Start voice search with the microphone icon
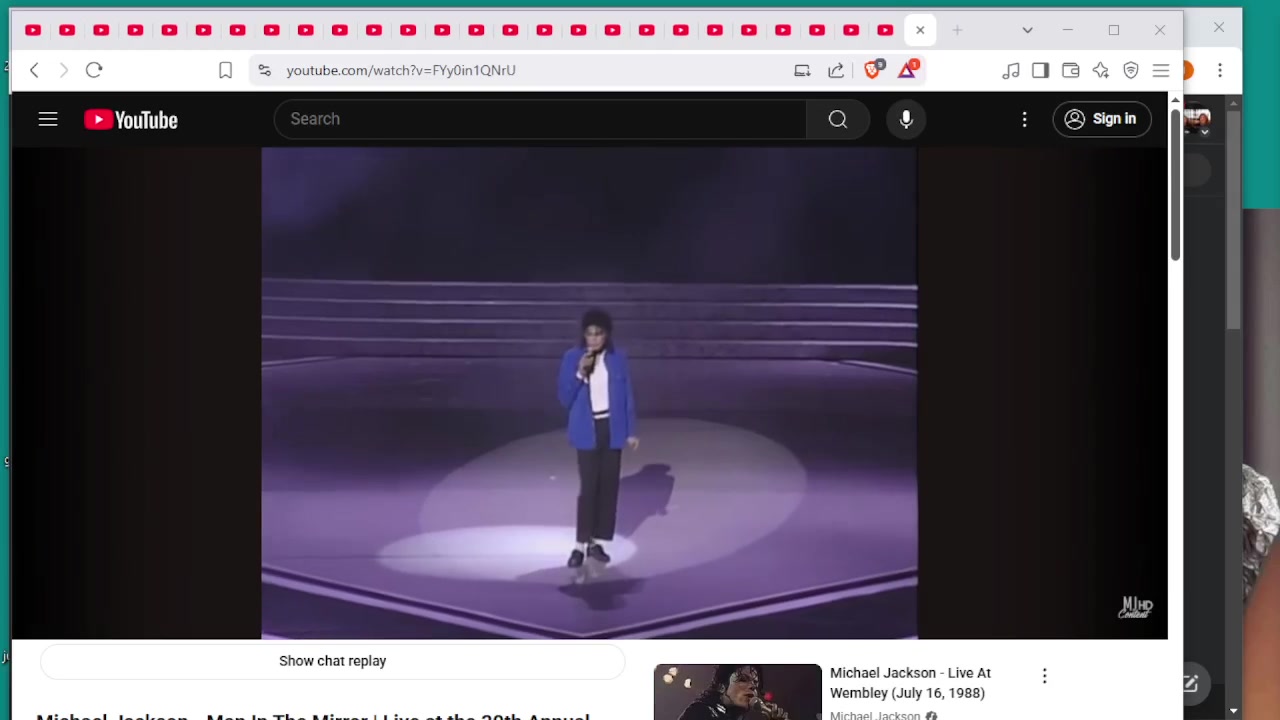 pos(906,119)
